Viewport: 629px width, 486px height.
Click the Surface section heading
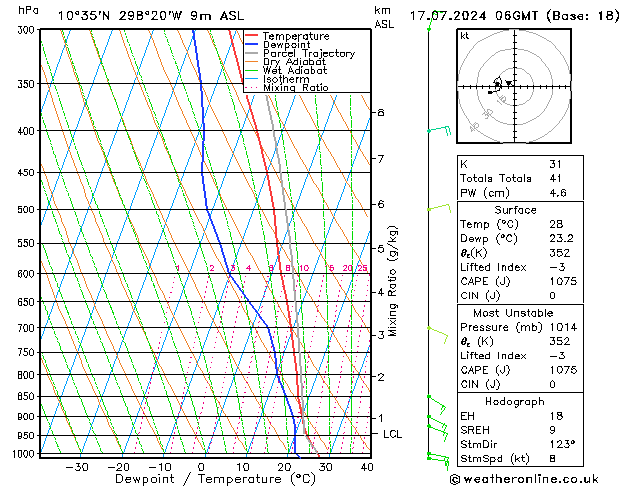pyautogui.click(x=515, y=210)
